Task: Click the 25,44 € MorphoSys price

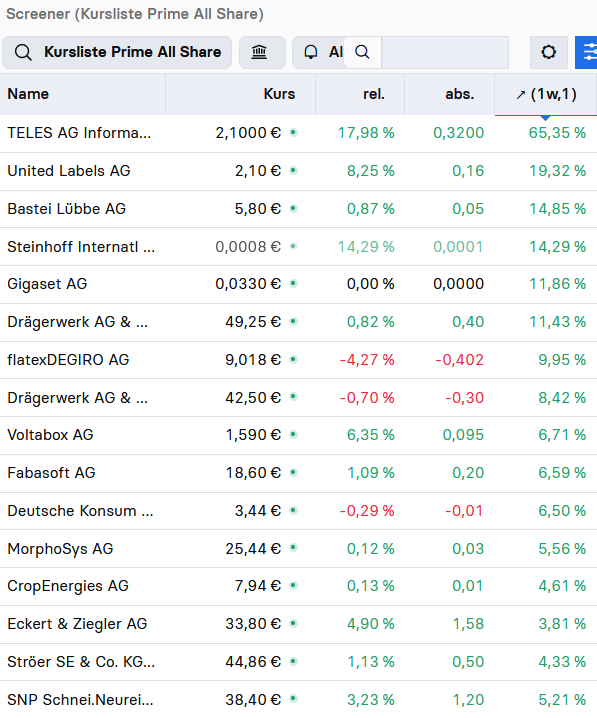Action: 253,549
